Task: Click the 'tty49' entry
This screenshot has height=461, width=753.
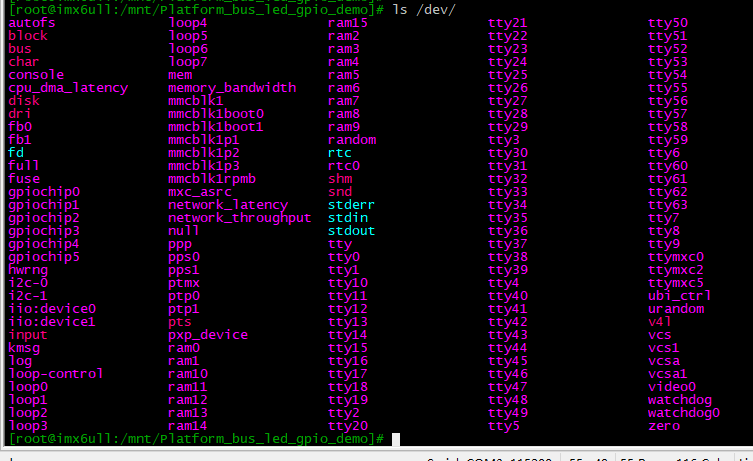Action: click(x=508, y=412)
